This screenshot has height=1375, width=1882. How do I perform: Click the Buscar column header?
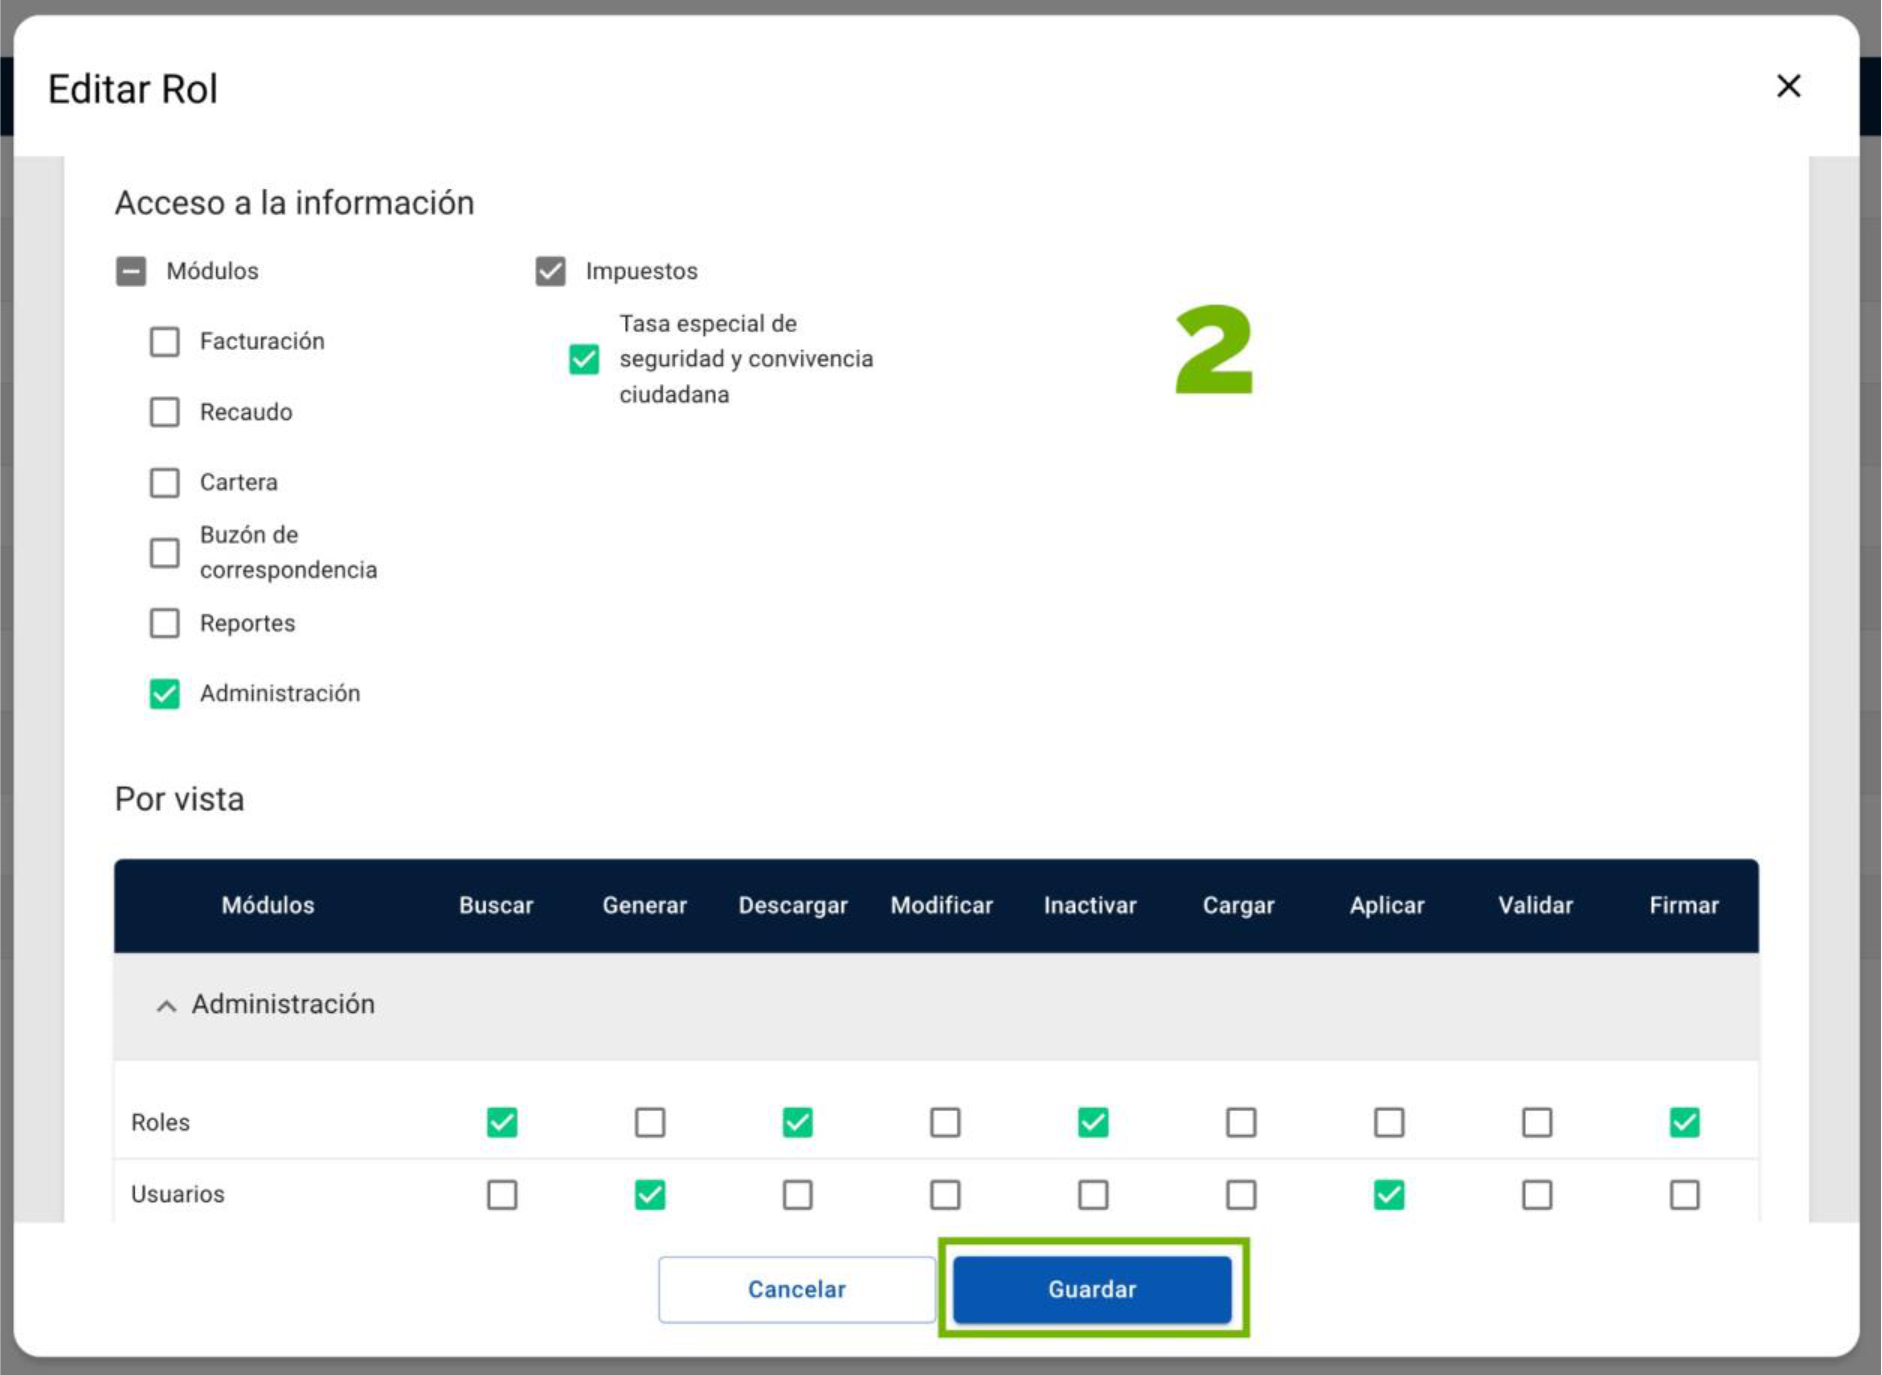click(x=496, y=905)
